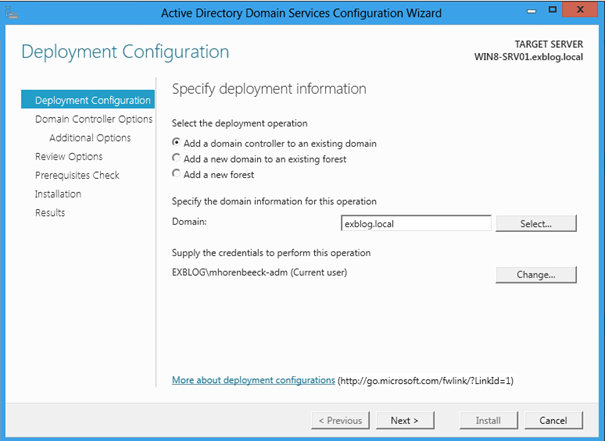Click the go.microsoft.com fwlink URL text
The height and width of the screenshot is (441, 605).
pyautogui.click(x=426, y=381)
